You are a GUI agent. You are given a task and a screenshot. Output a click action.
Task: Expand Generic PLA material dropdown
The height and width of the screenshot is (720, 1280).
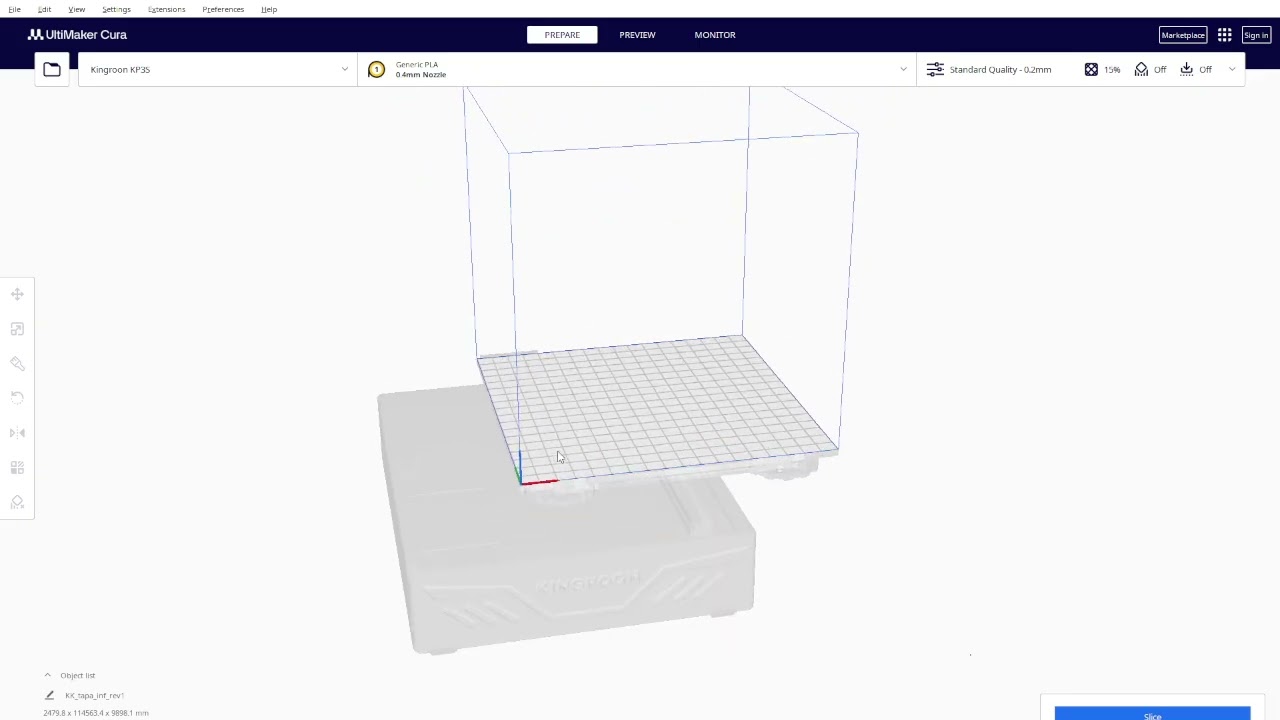tap(636, 69)
